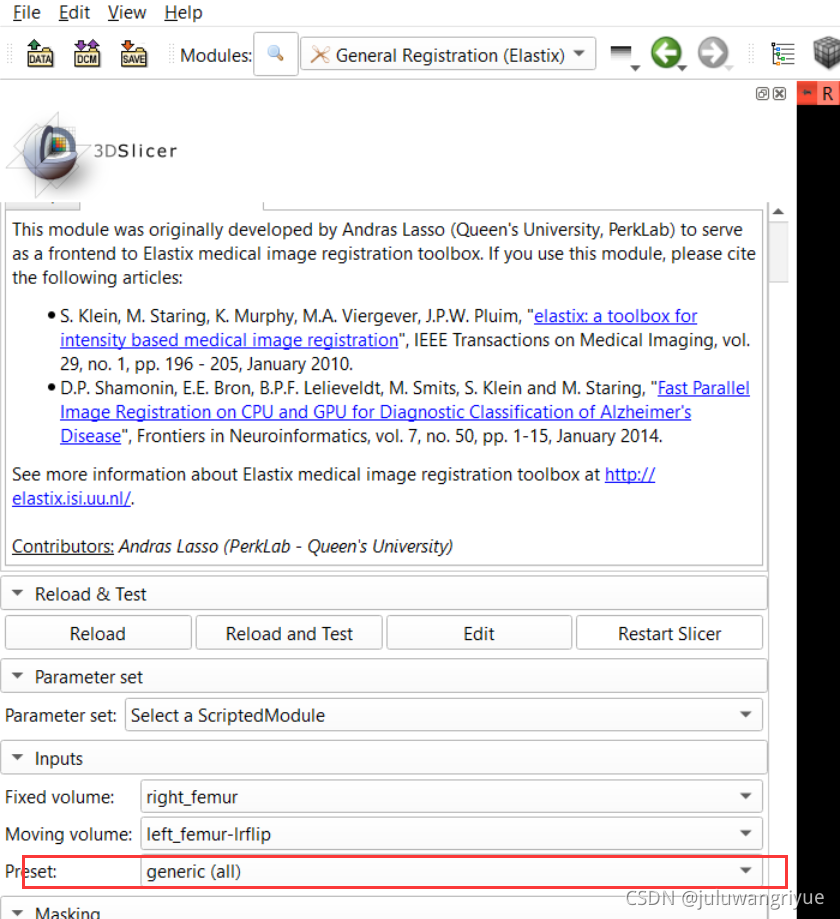The width and height of the screenshot is (840, 919).
Task: Click the help text scrollbar thumb
Action: (x=778, y=252)
